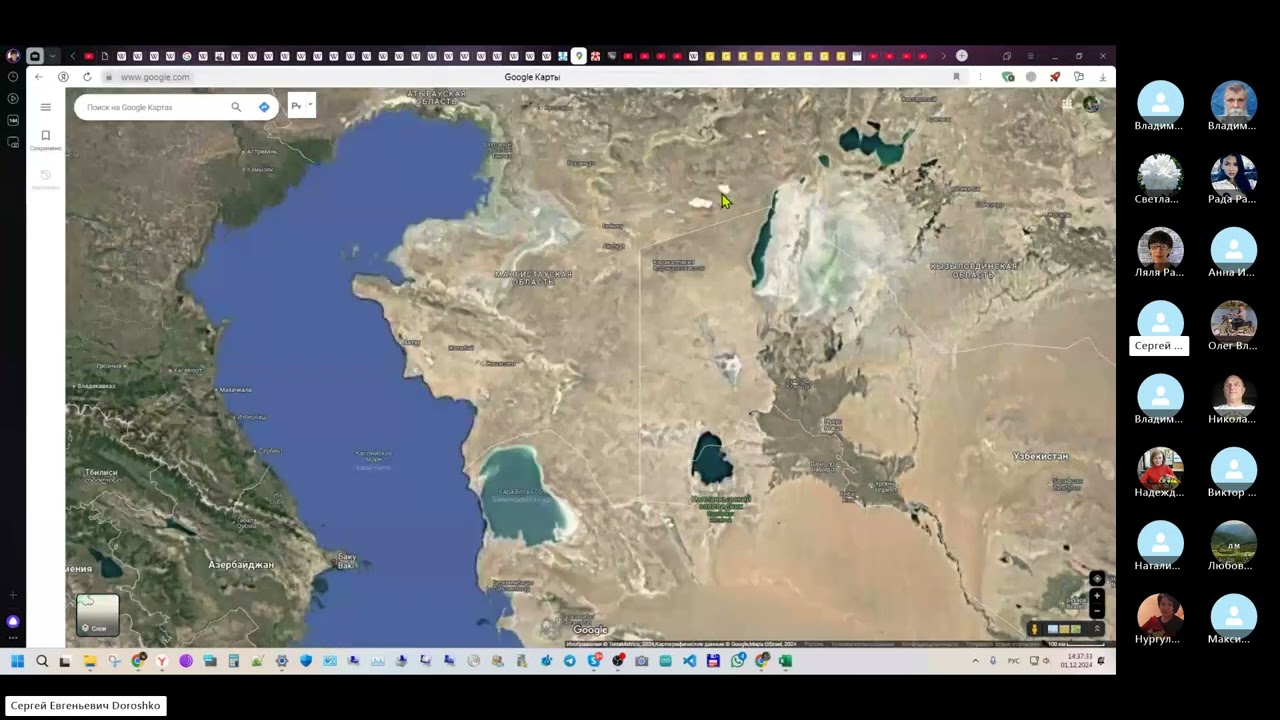Open the downloads arrow icon in browser toolbar
This screenshot has width=1280, height=720.
[1102, 77]
